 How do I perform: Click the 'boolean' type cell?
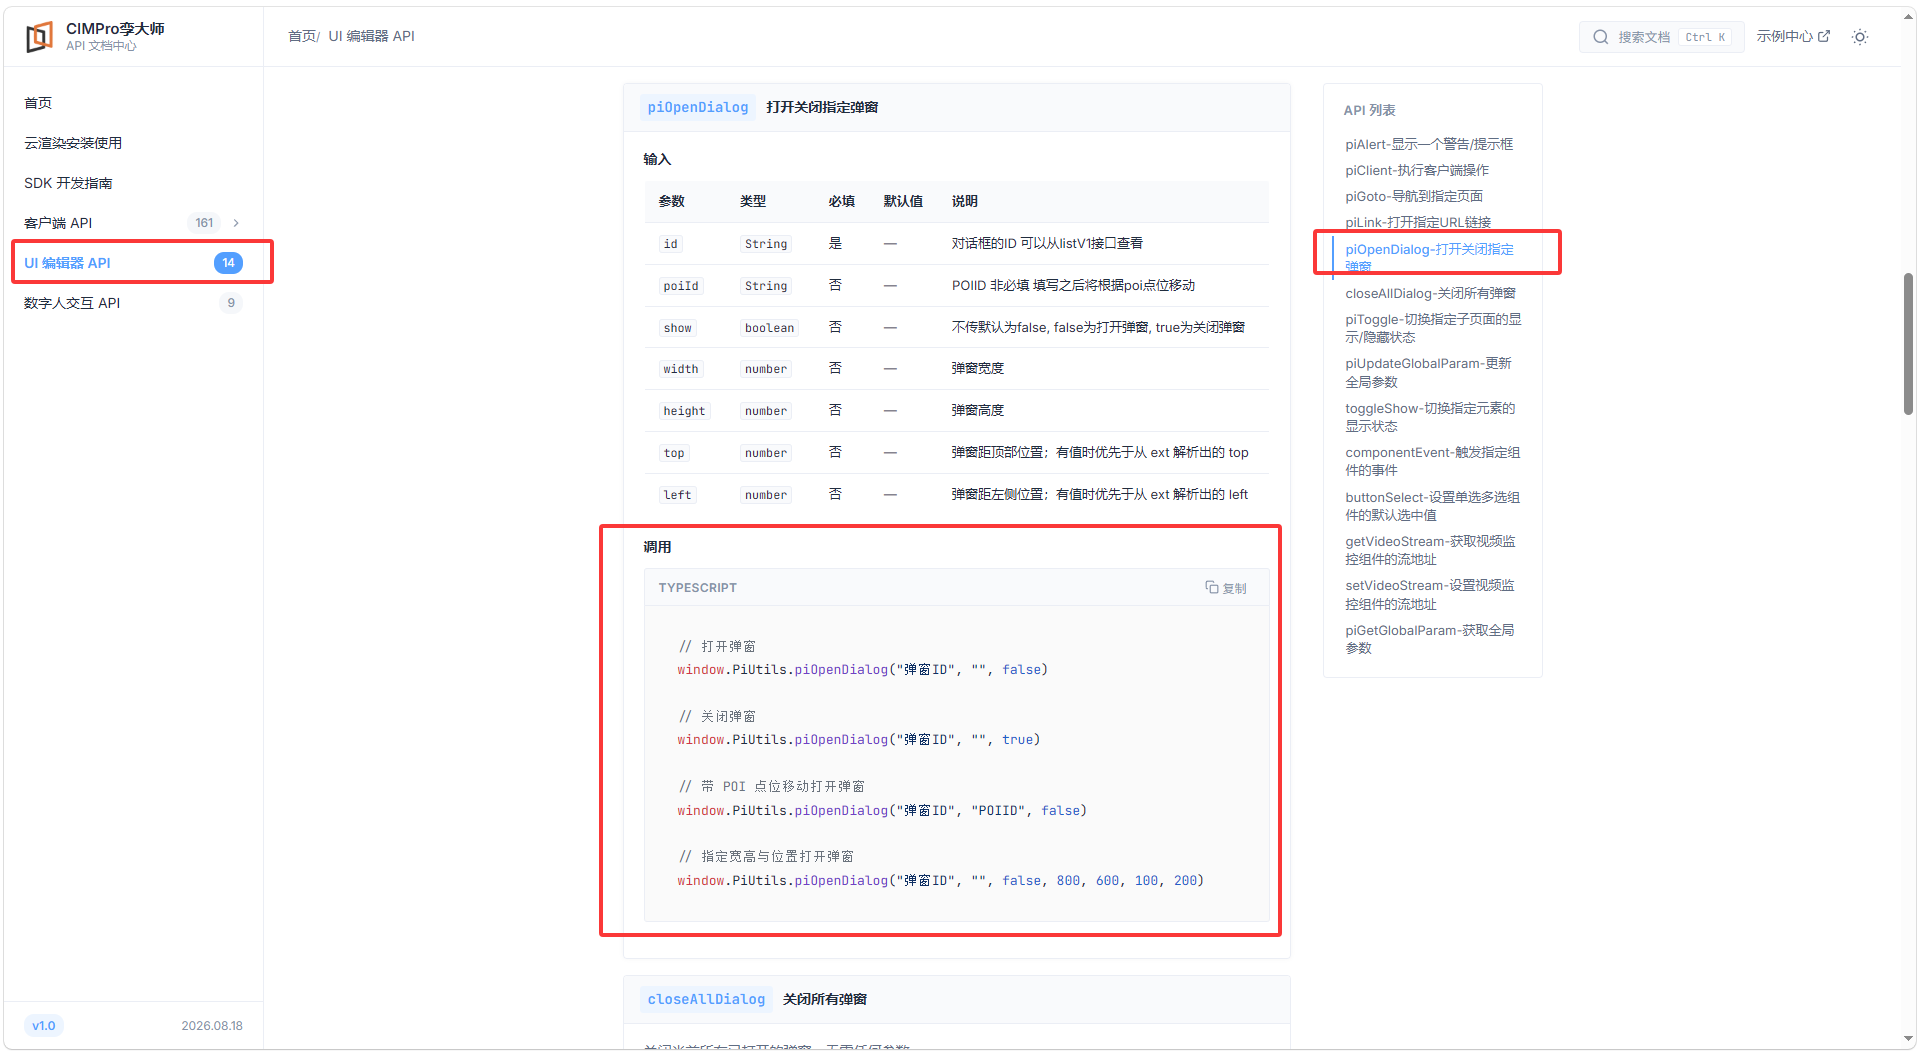tap(769, 328)
